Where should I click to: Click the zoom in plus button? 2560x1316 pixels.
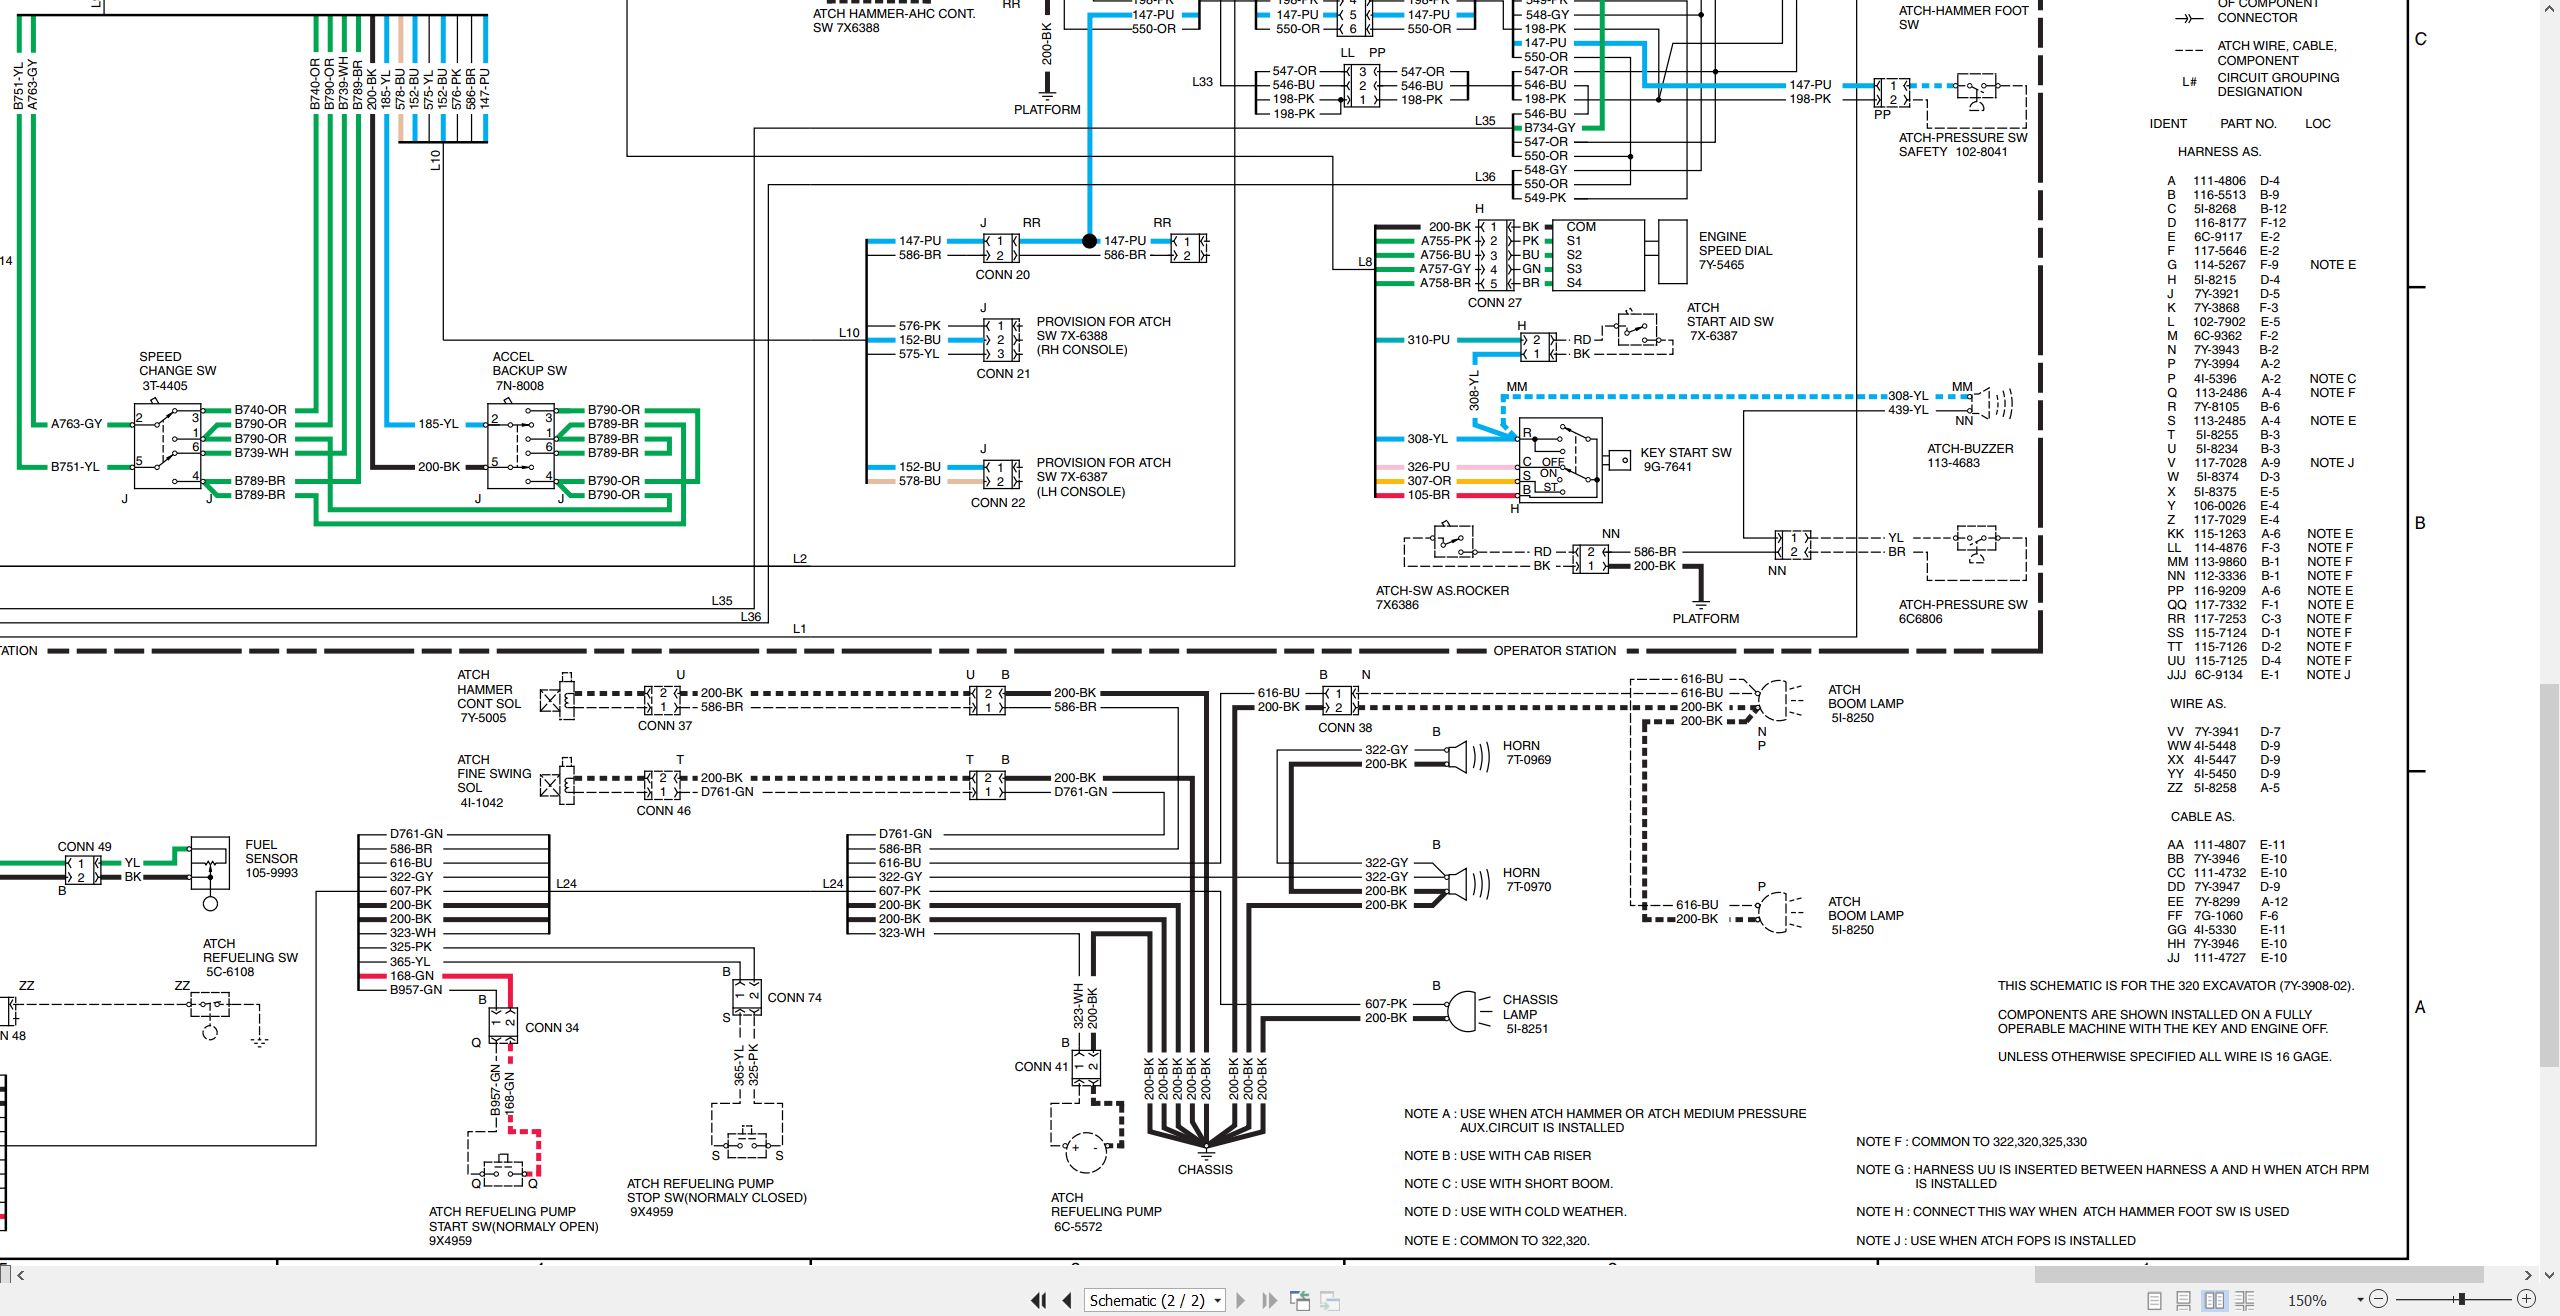pos(2526,1300)
